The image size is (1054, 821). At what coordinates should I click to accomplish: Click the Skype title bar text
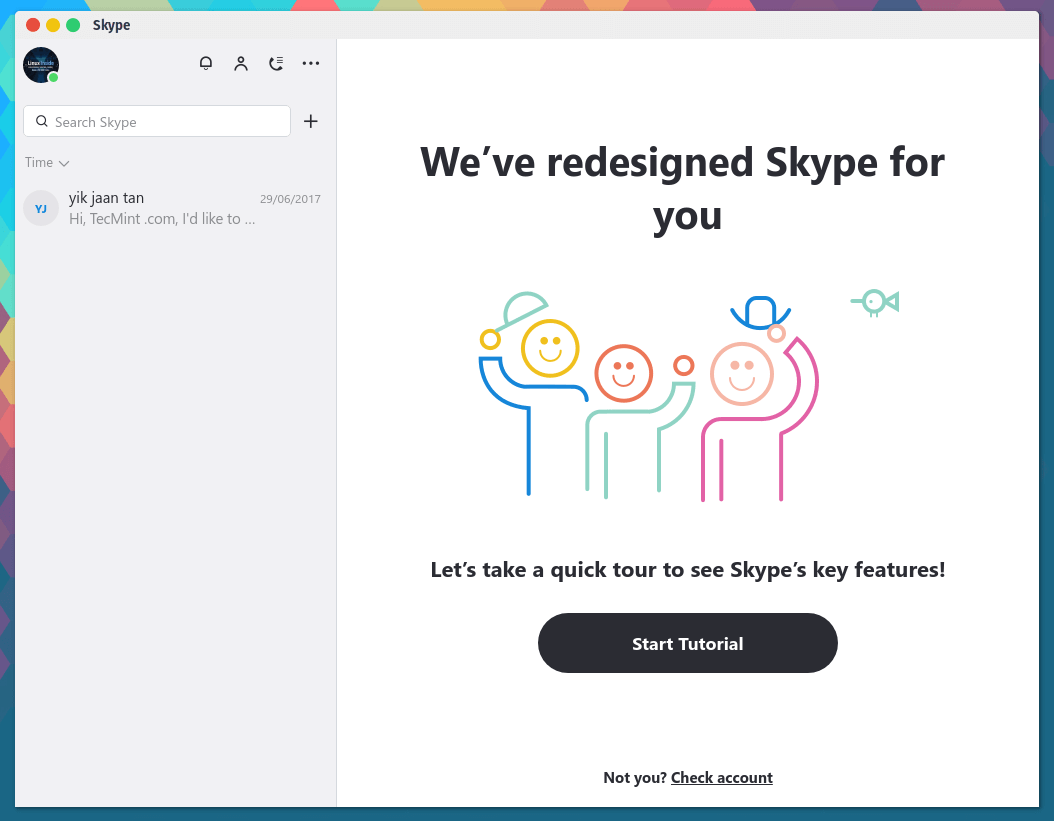(x=111, y=25)
